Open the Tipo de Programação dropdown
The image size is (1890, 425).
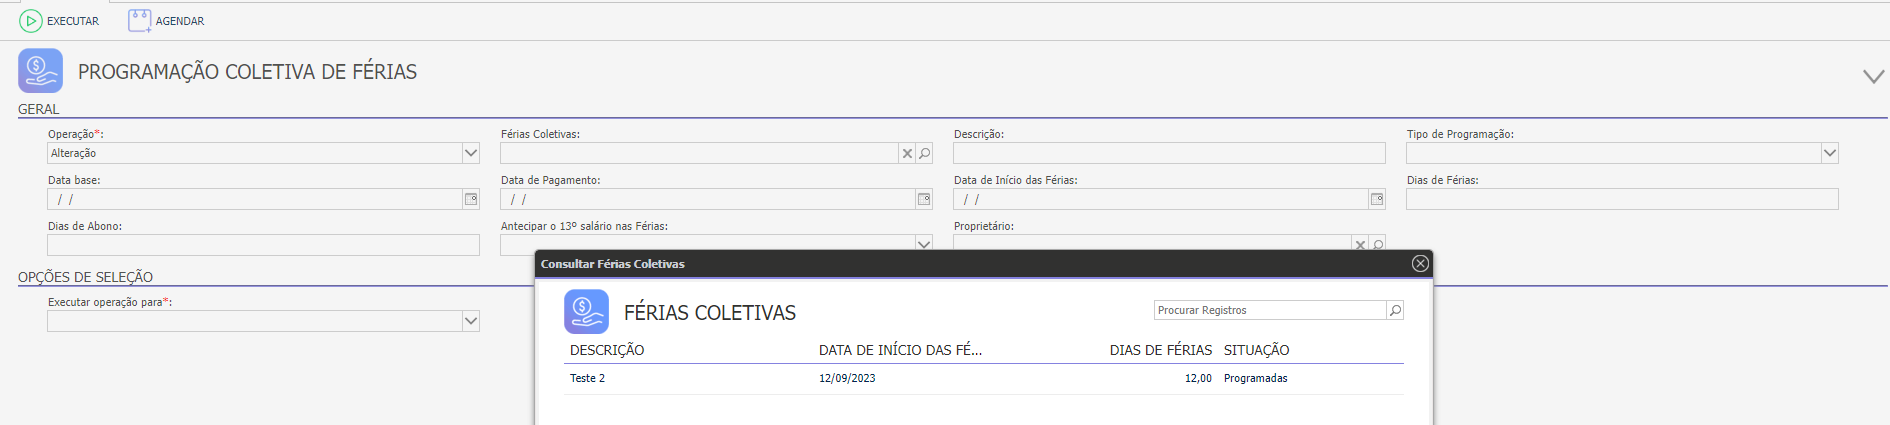tap(1830, 153)
